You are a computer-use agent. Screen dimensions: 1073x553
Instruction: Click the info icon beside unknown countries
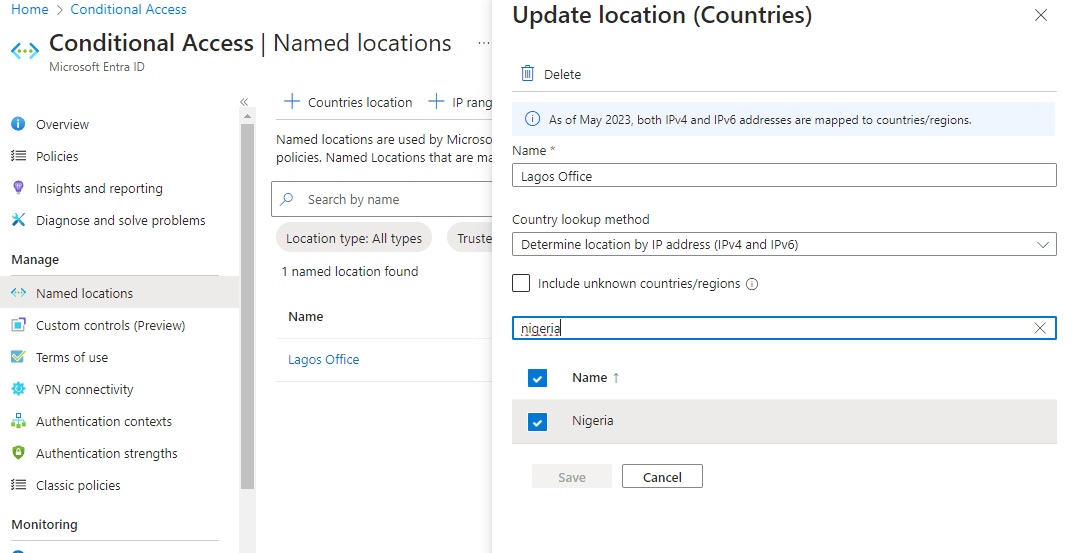(x=752, y=284)
